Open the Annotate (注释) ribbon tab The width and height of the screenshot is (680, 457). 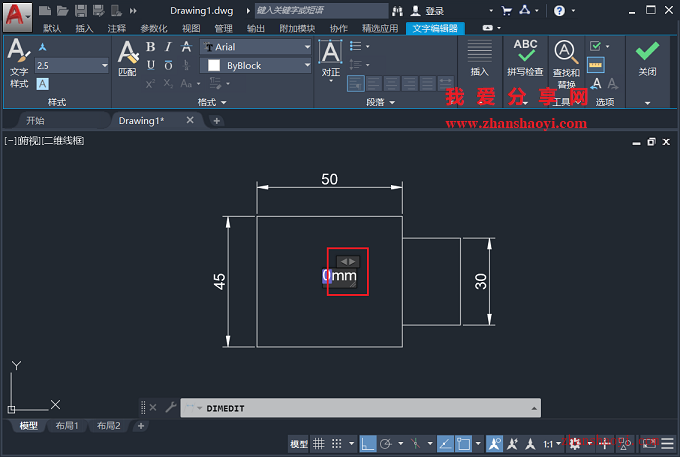[x=117, y=29]
